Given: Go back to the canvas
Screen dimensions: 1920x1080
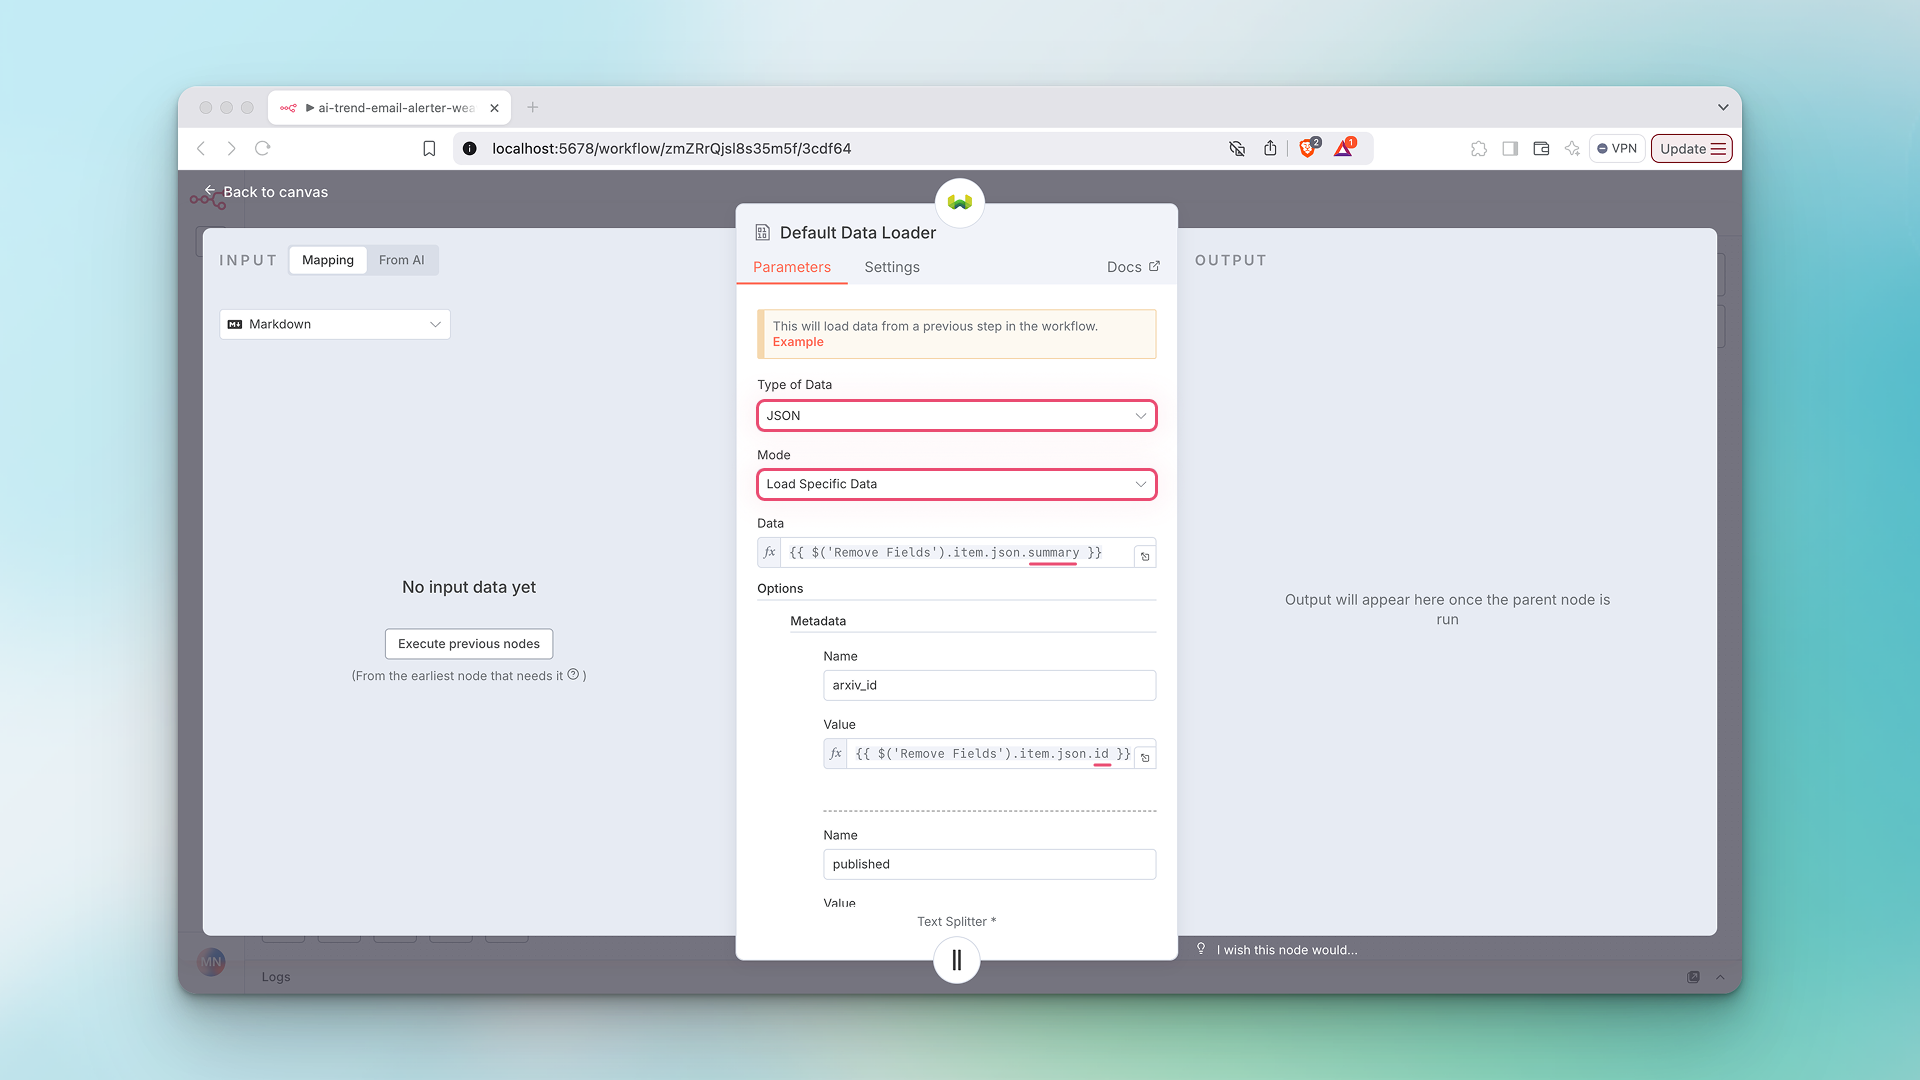Looking at the screenshot, I should (x=266, y=191).
